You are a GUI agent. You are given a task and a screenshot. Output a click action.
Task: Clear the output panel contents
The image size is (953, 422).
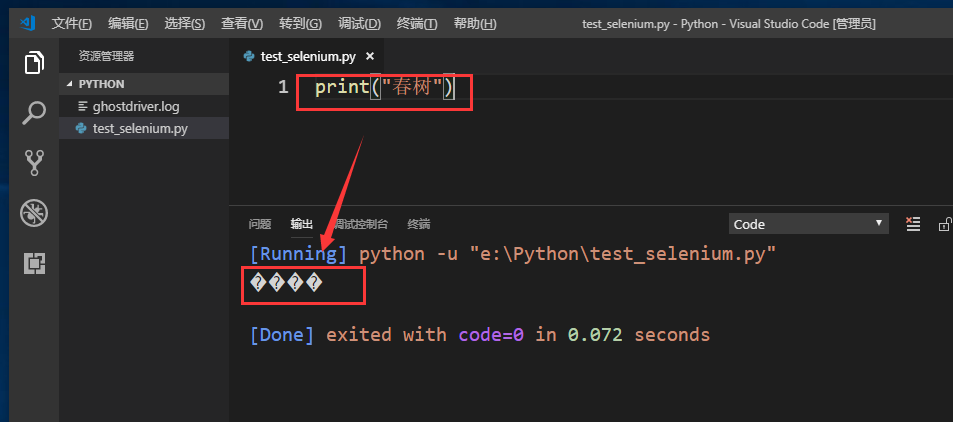pyautogui.click(x=912, y=224)
